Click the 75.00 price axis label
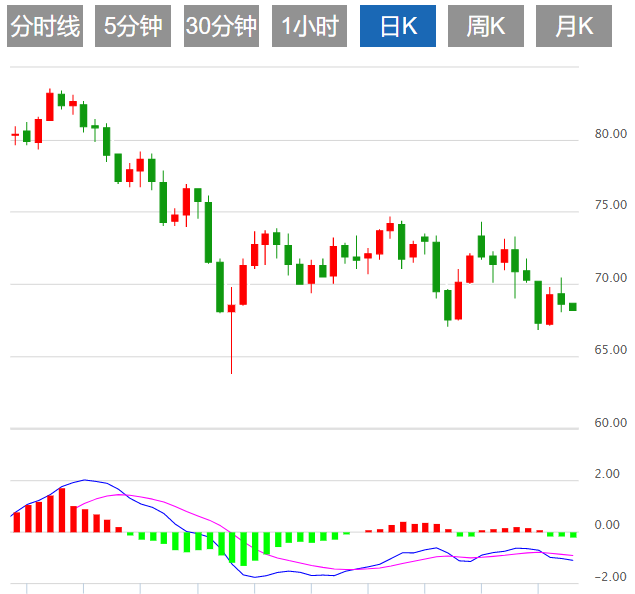 coord(610,205)
